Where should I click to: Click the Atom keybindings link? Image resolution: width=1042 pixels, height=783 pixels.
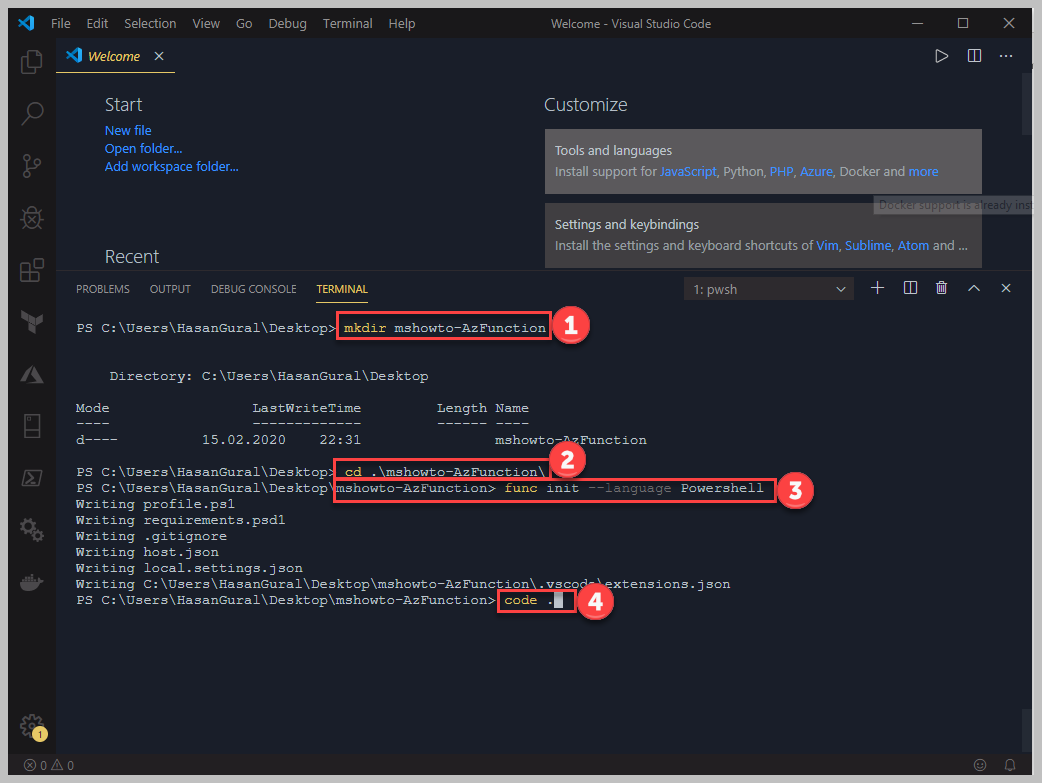(913, 245)
